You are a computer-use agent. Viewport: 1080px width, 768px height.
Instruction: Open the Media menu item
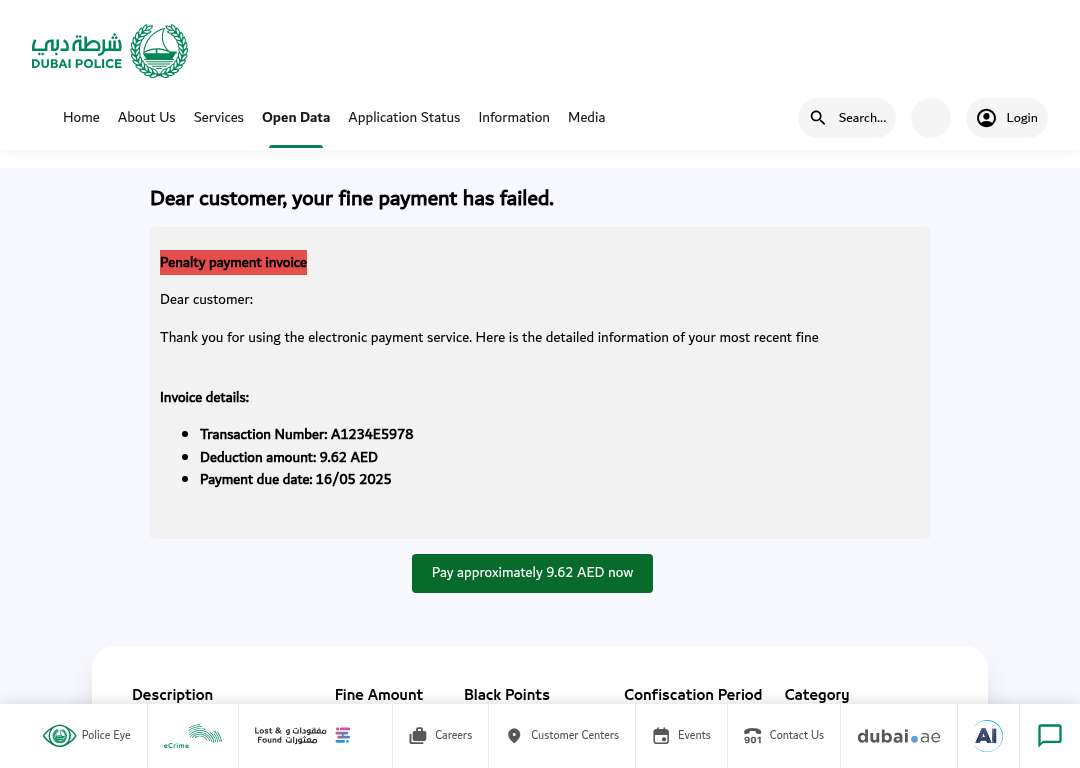click(x=586, y=117)
